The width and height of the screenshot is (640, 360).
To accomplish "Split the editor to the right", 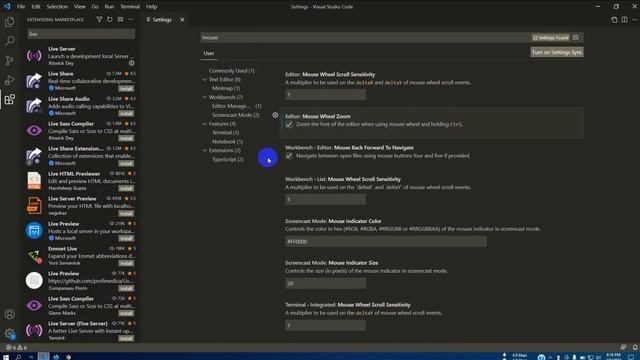I will click(624, 20).
